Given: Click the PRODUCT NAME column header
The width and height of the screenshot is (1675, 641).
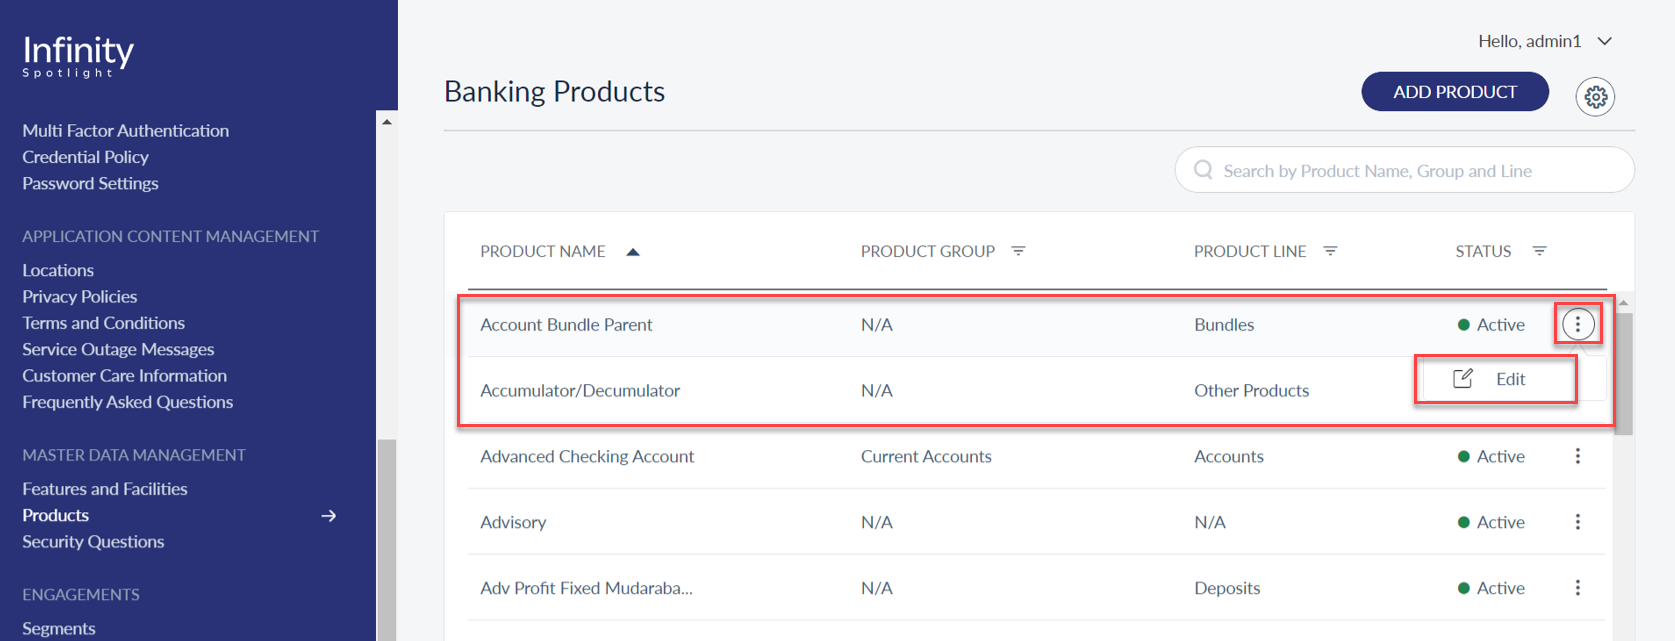Looking at the screenshot, I should pos(543,251).
